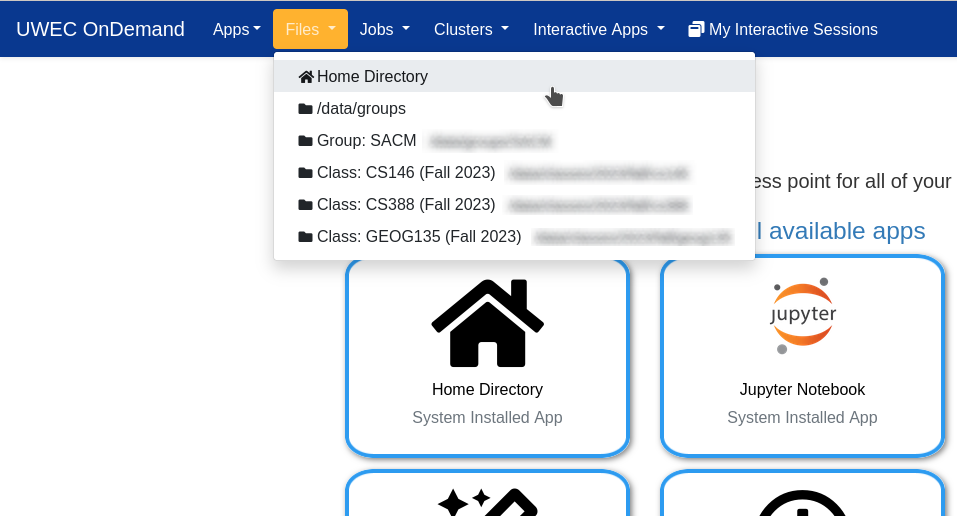Expand the Apps dropdown in navbar

pyautogui.click(x=236, y=30)
